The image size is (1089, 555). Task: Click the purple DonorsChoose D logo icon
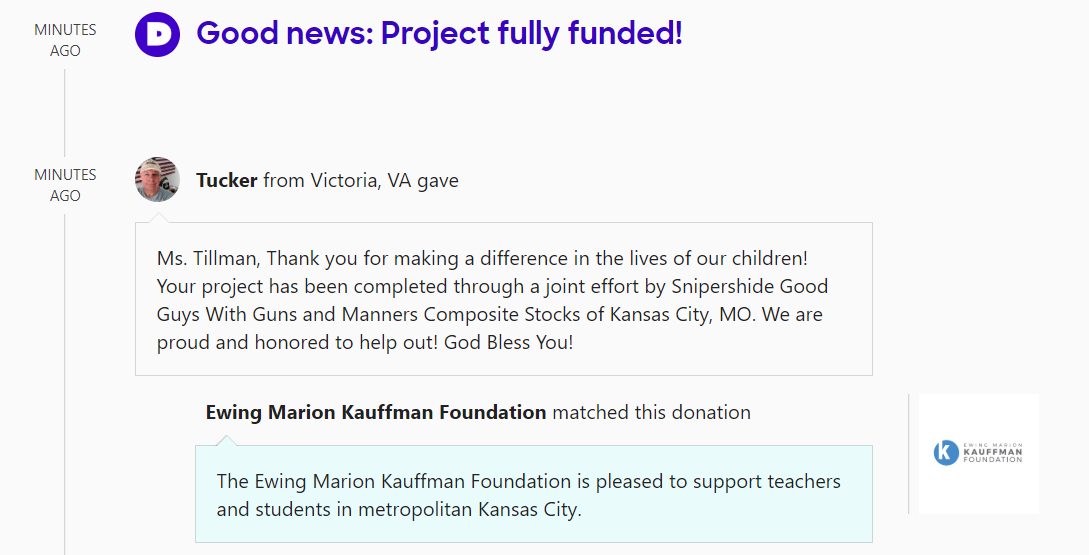pos(157,34)
